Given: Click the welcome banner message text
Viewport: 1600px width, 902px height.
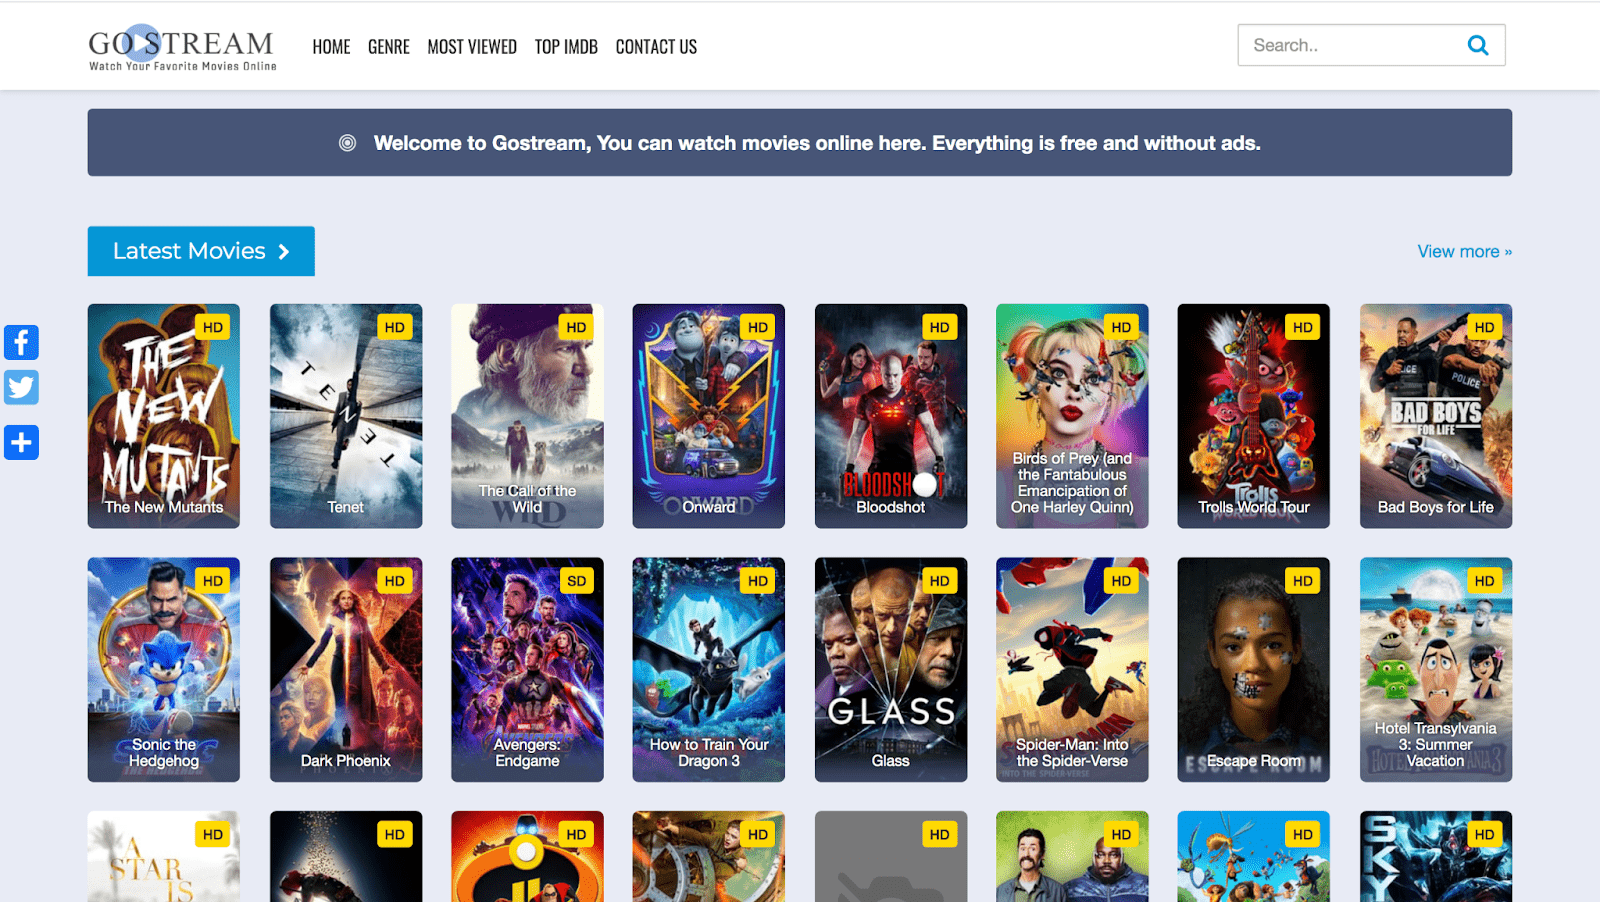Looking at the screenshot, I should pyautogui.click(x=817, y=143).
